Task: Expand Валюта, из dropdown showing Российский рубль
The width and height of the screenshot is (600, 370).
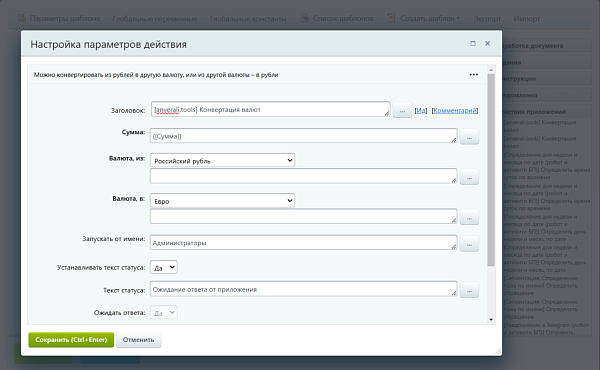Action: [222, 160]
